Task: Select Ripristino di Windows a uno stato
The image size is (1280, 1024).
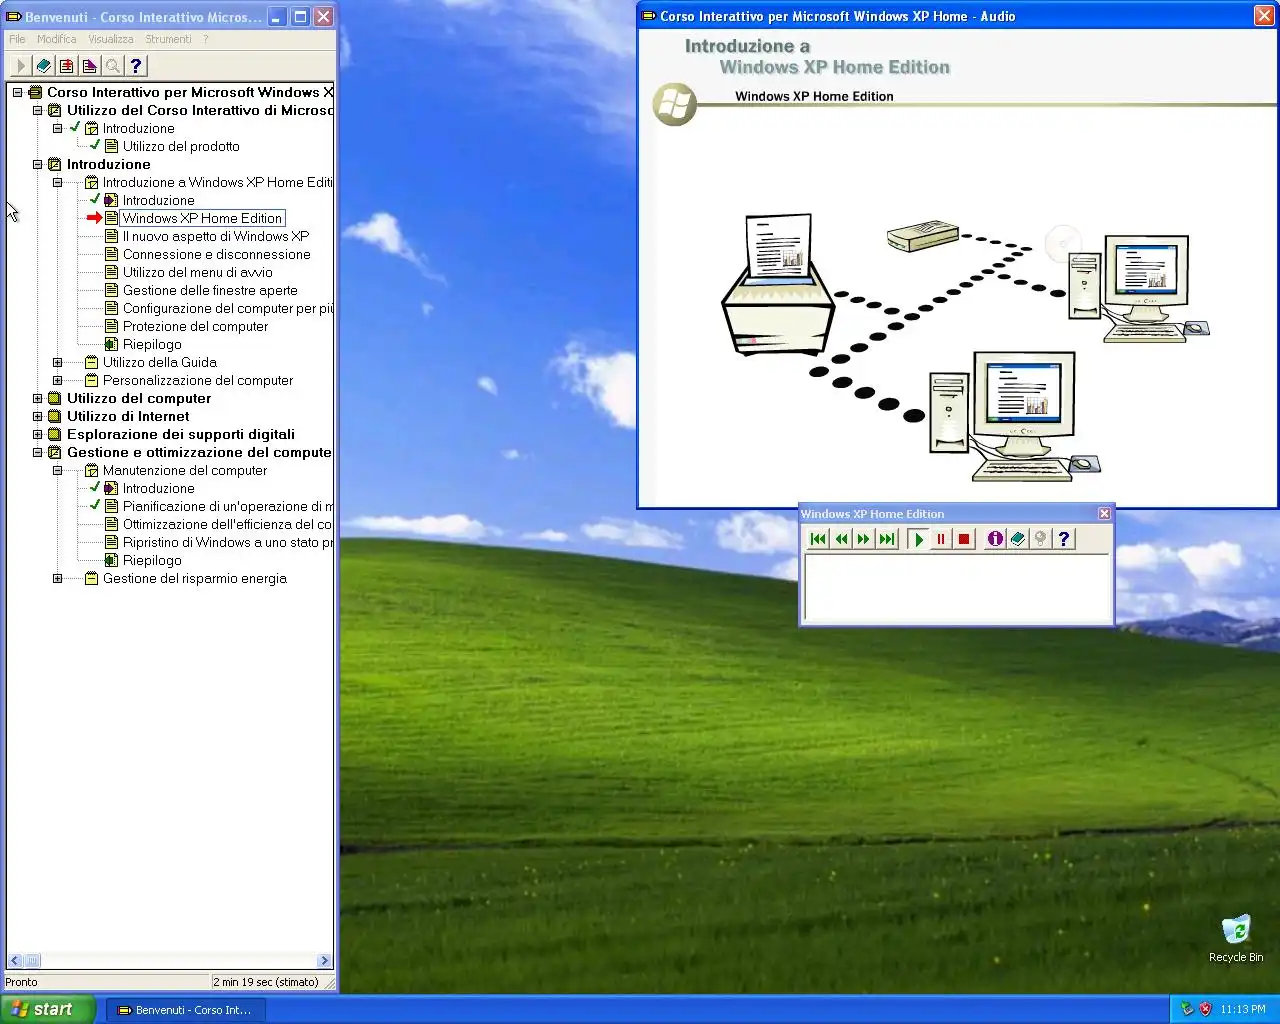Action: tap(228, 542)
